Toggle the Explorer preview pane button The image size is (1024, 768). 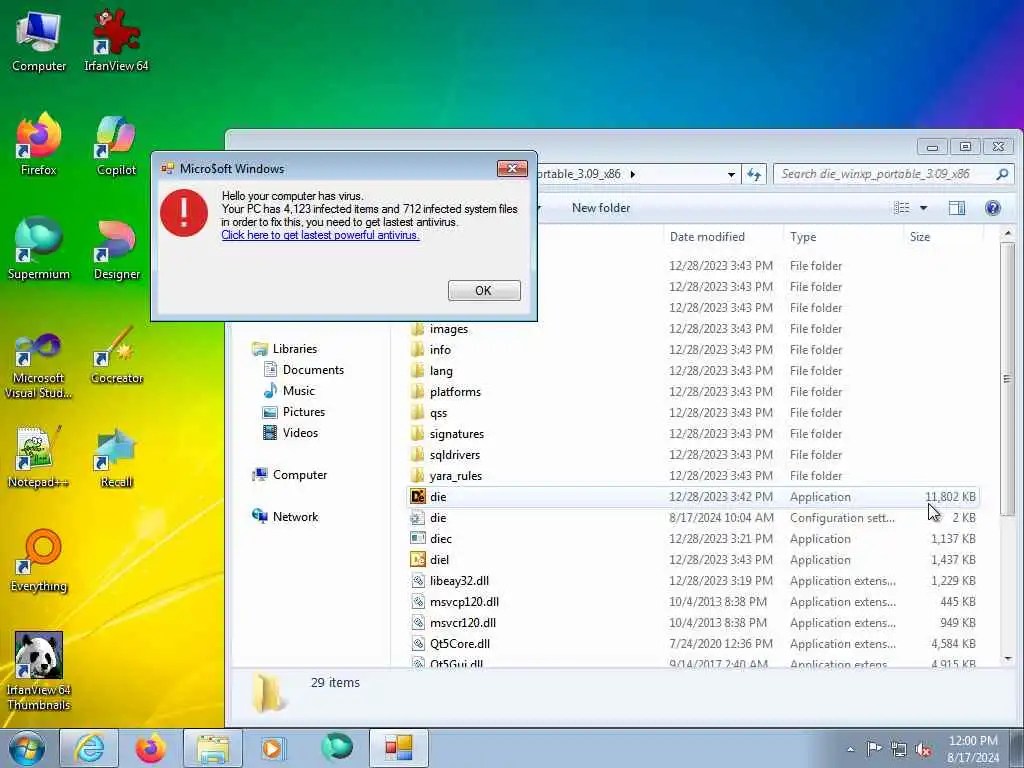(x=957, y=208)
